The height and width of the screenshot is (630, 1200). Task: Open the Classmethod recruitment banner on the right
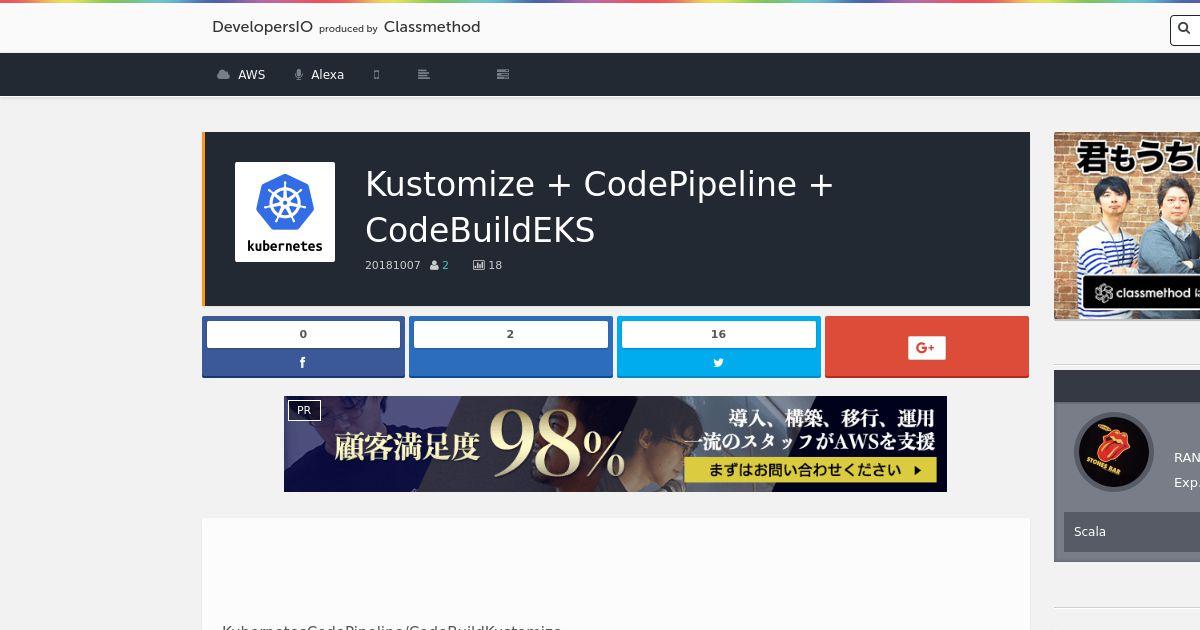tap(1127, 226)
